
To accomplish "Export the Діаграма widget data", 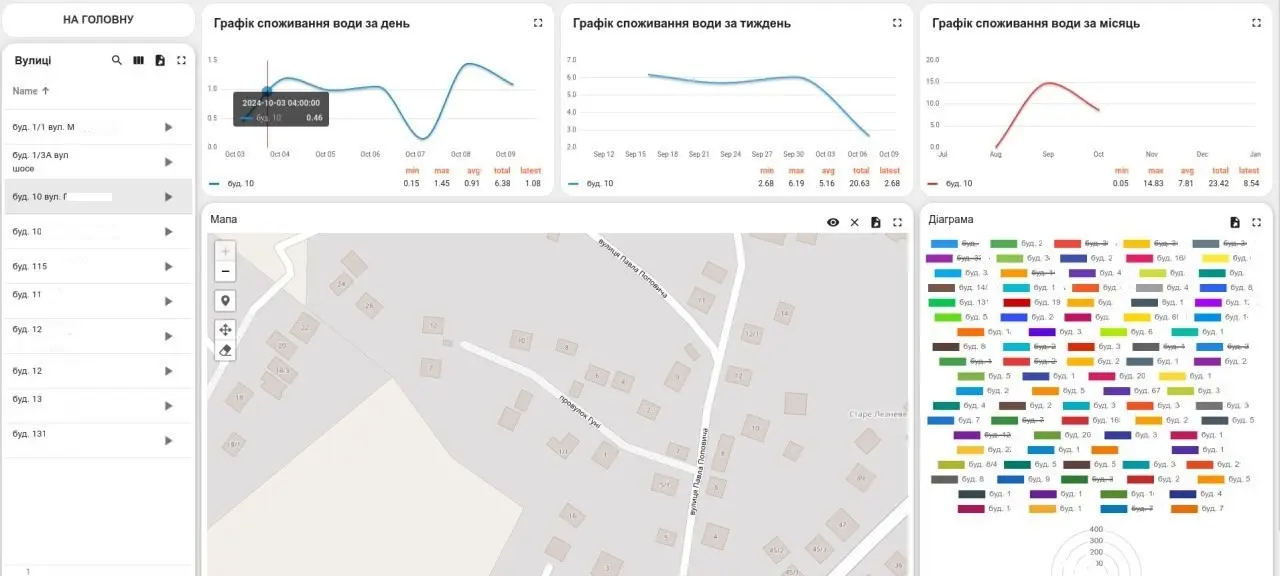I will [x=1235, y=222].
